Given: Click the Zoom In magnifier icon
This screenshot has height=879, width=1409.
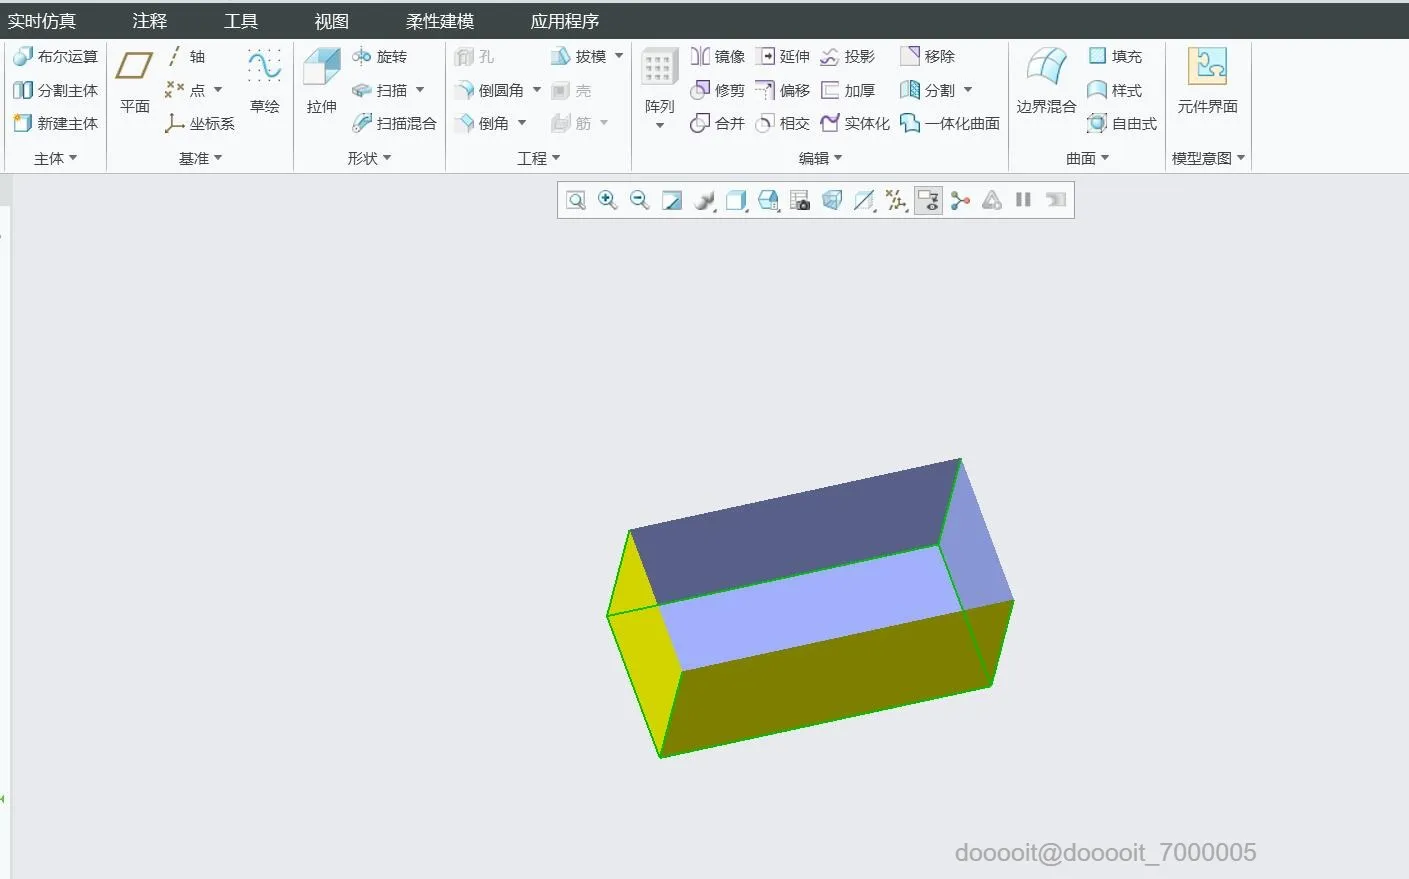Looking at the screenshot, I should 608,200.
